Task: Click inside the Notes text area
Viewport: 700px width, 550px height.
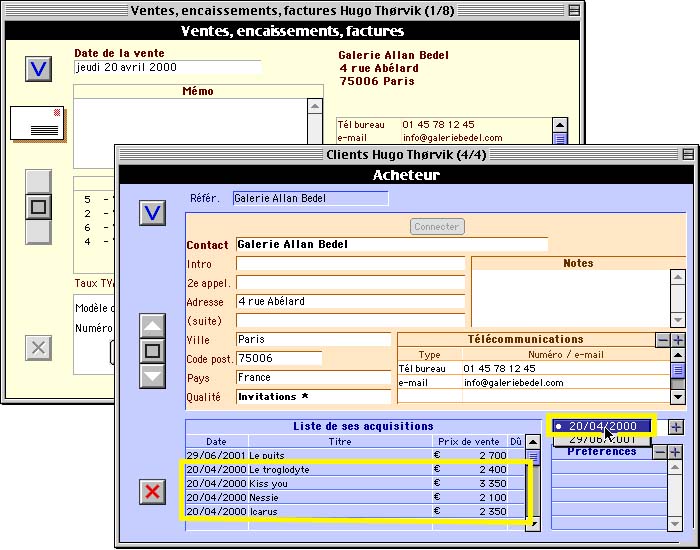Action: coord(571,298)
